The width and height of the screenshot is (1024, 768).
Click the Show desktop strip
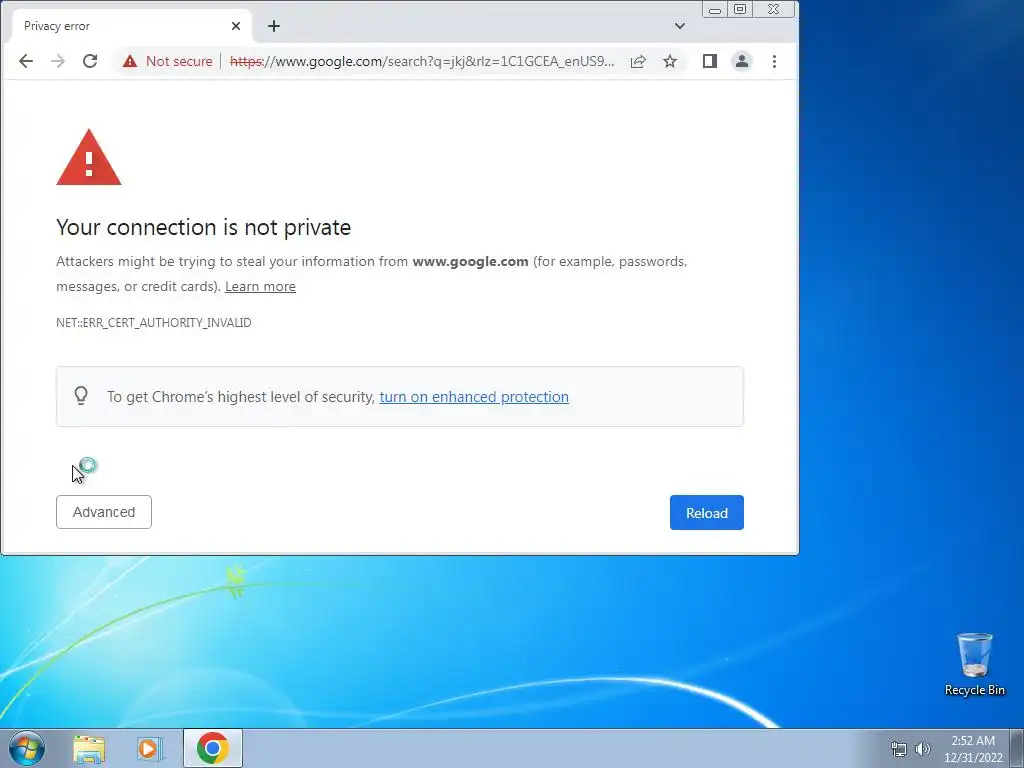(1017, 748)
